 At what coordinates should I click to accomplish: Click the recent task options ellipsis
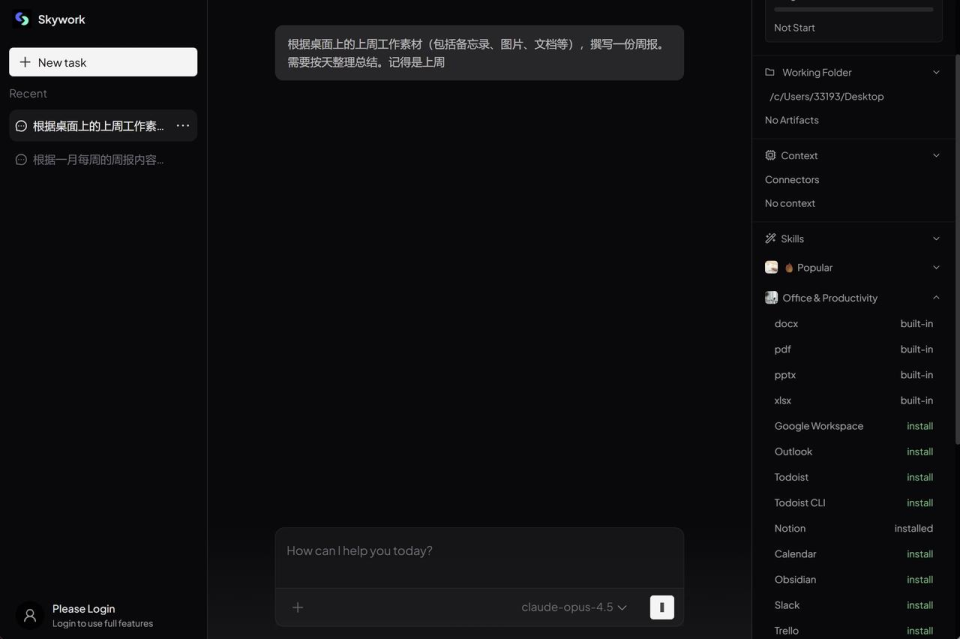[182, 125]
